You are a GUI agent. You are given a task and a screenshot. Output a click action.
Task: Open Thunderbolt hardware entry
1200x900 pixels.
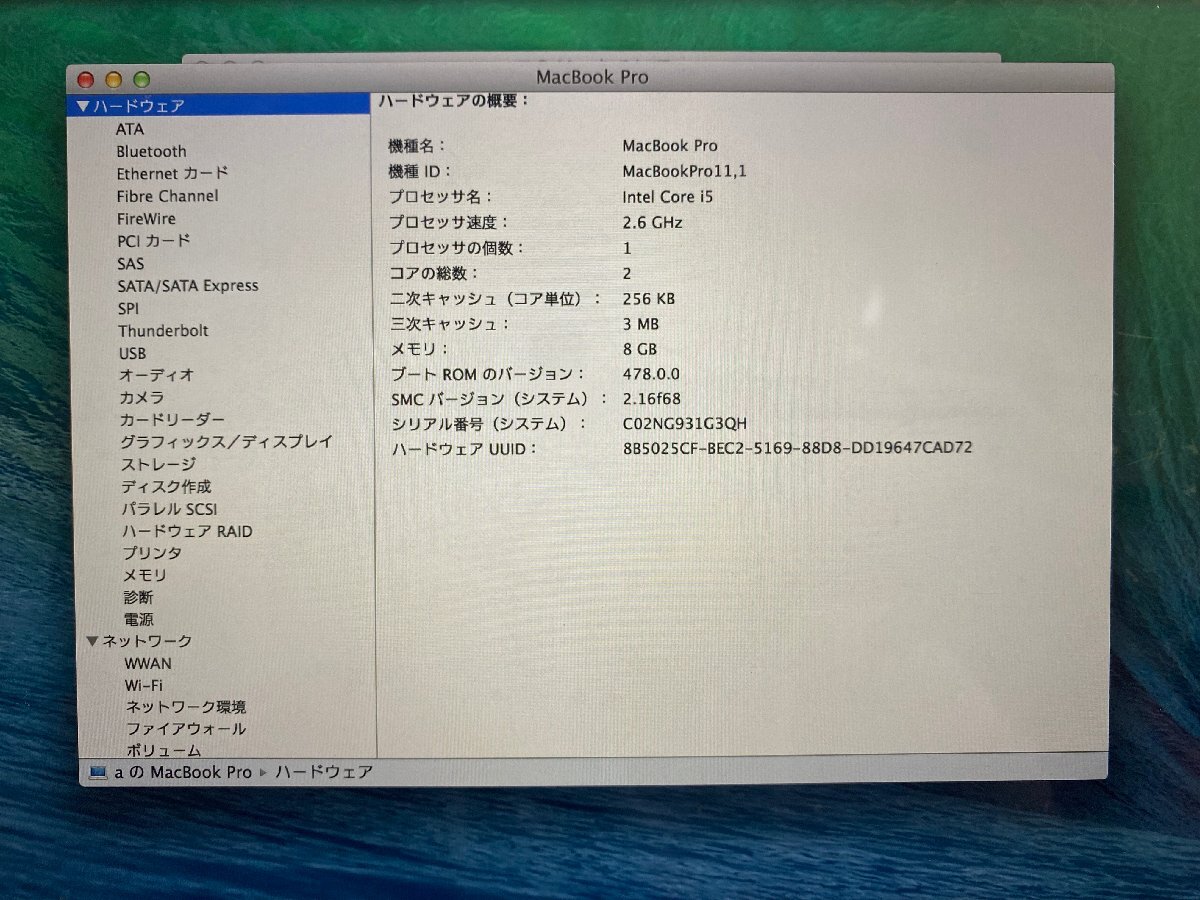[x=163, y=330]
